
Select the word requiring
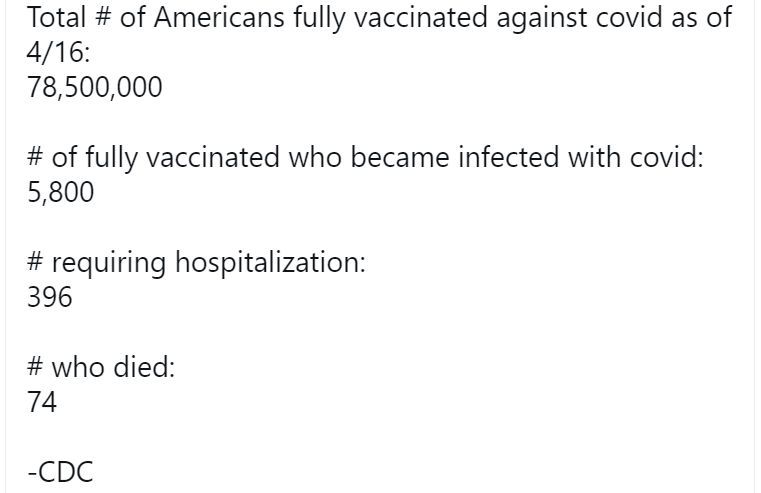coord(109,263)
